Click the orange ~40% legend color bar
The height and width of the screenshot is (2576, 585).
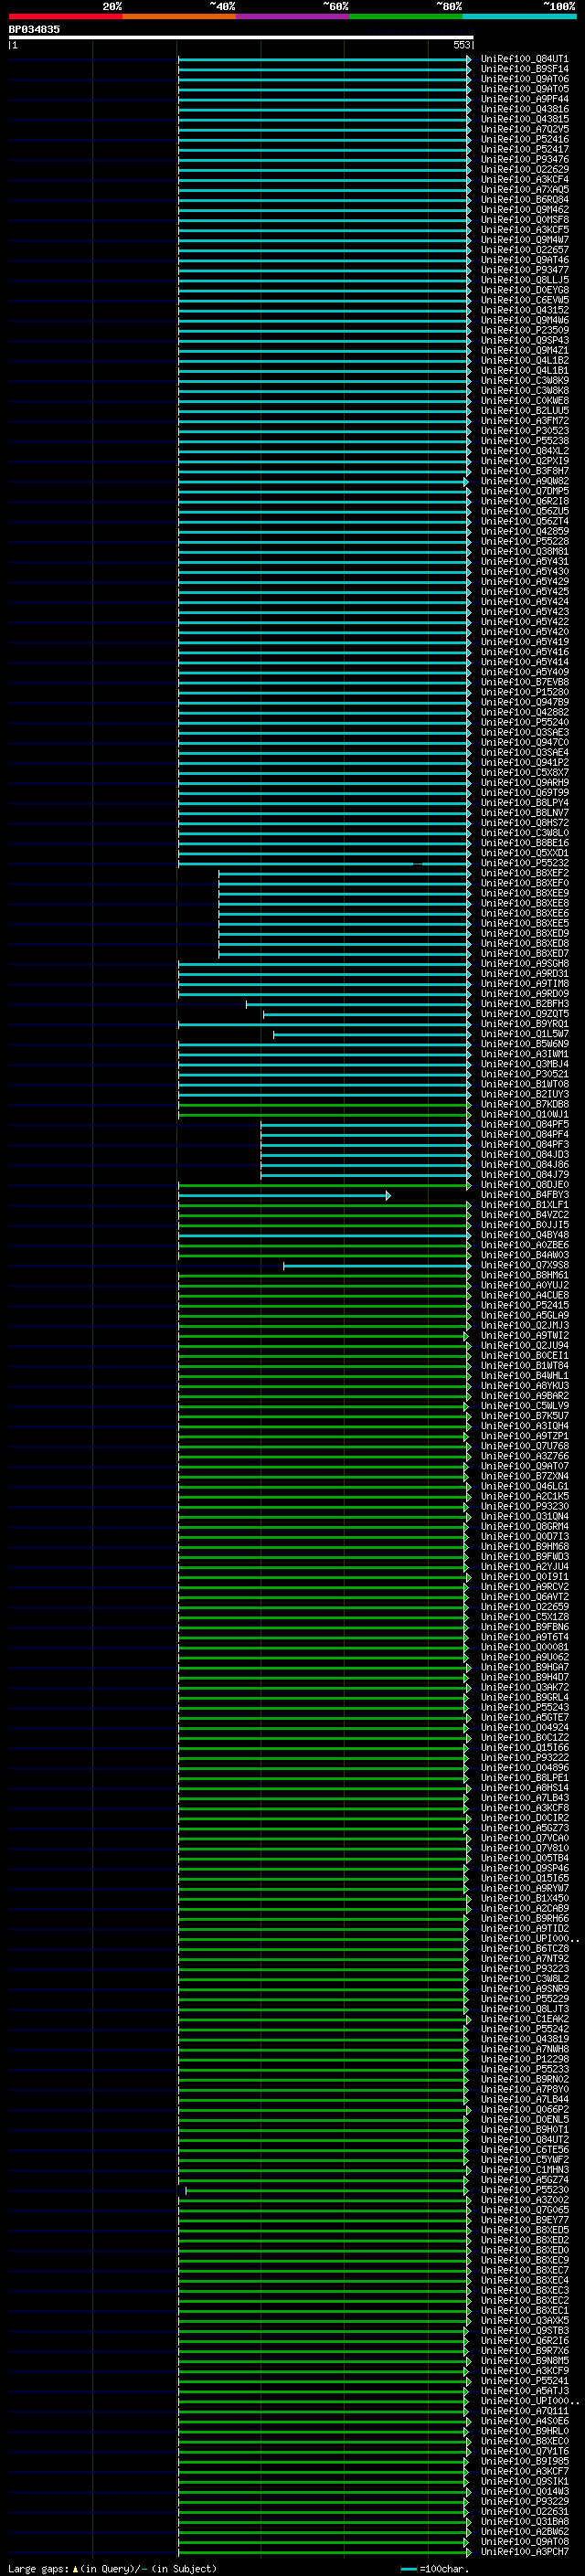pyautogui.click(x=179, y=16)
